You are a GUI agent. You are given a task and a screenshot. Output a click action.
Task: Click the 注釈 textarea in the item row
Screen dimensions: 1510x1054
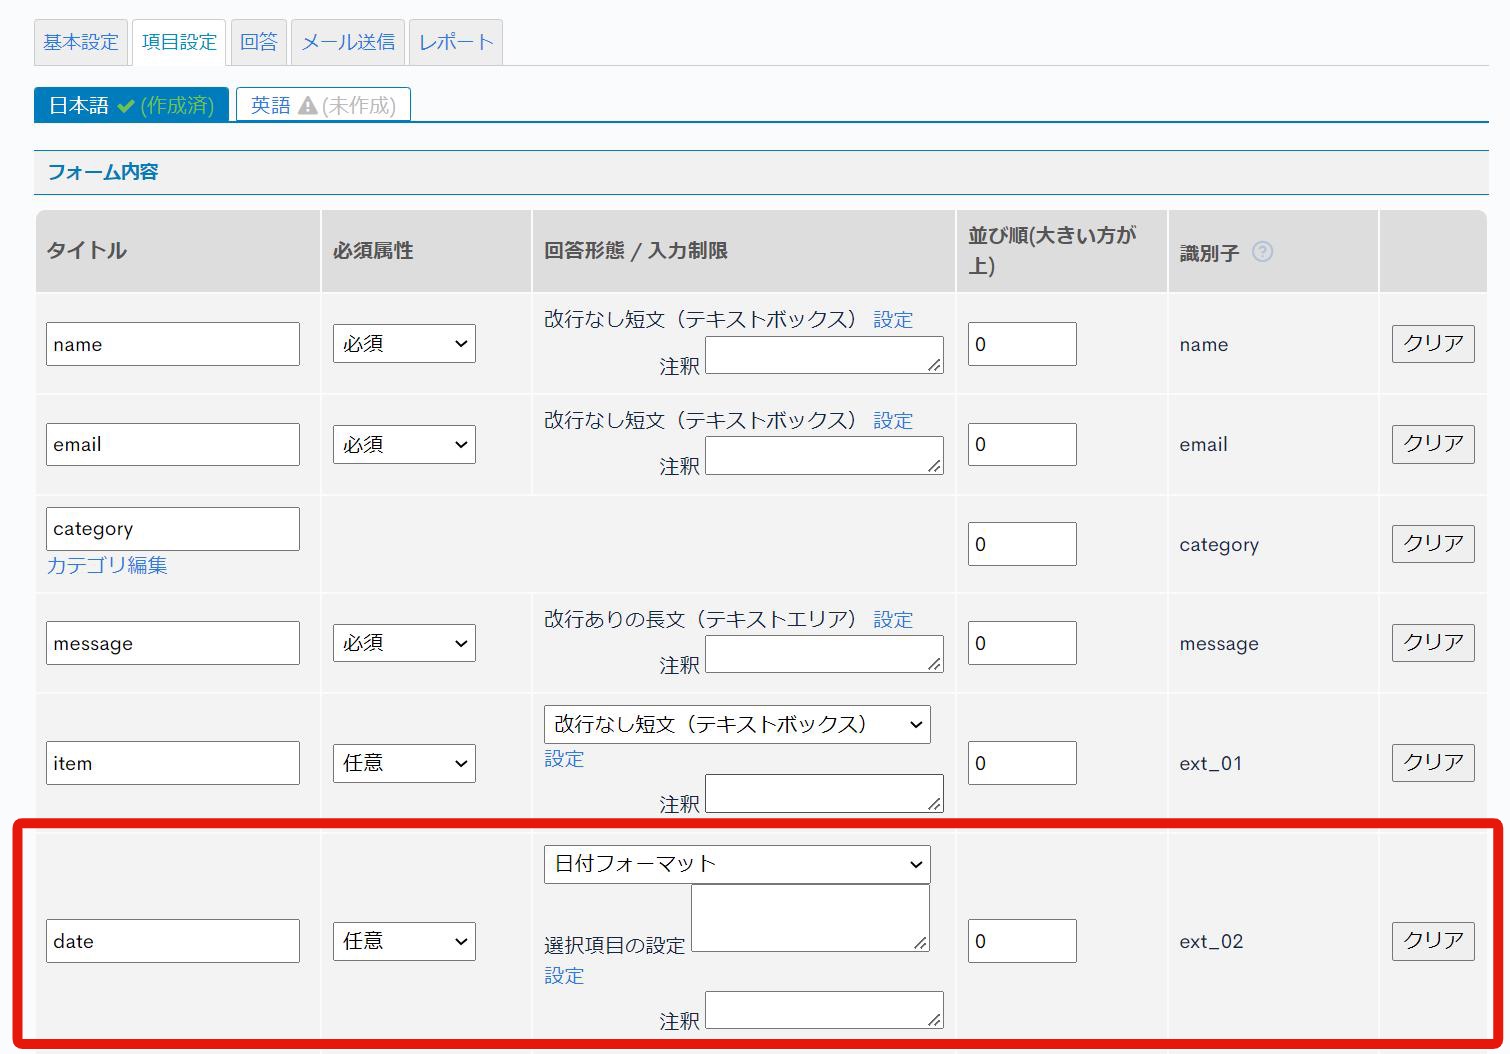click(x=824, y=793)
